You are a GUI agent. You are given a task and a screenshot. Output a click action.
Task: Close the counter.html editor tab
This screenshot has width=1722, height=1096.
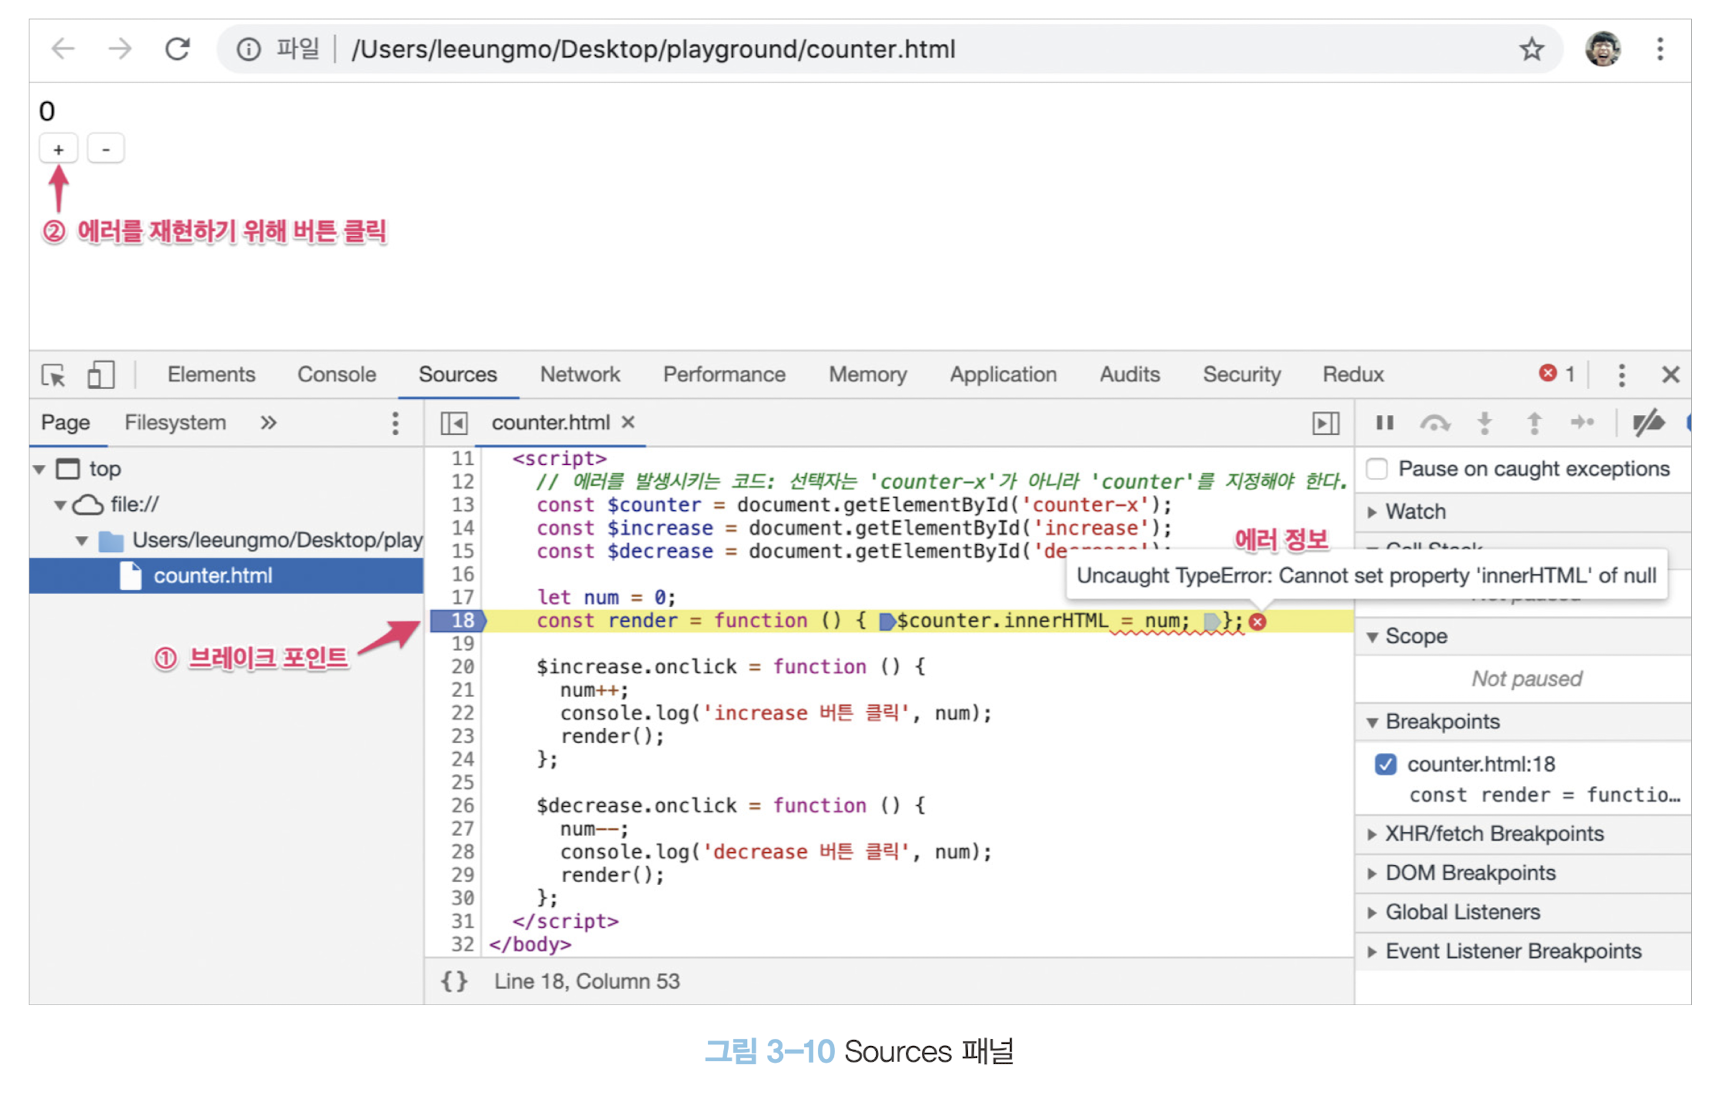628,422
